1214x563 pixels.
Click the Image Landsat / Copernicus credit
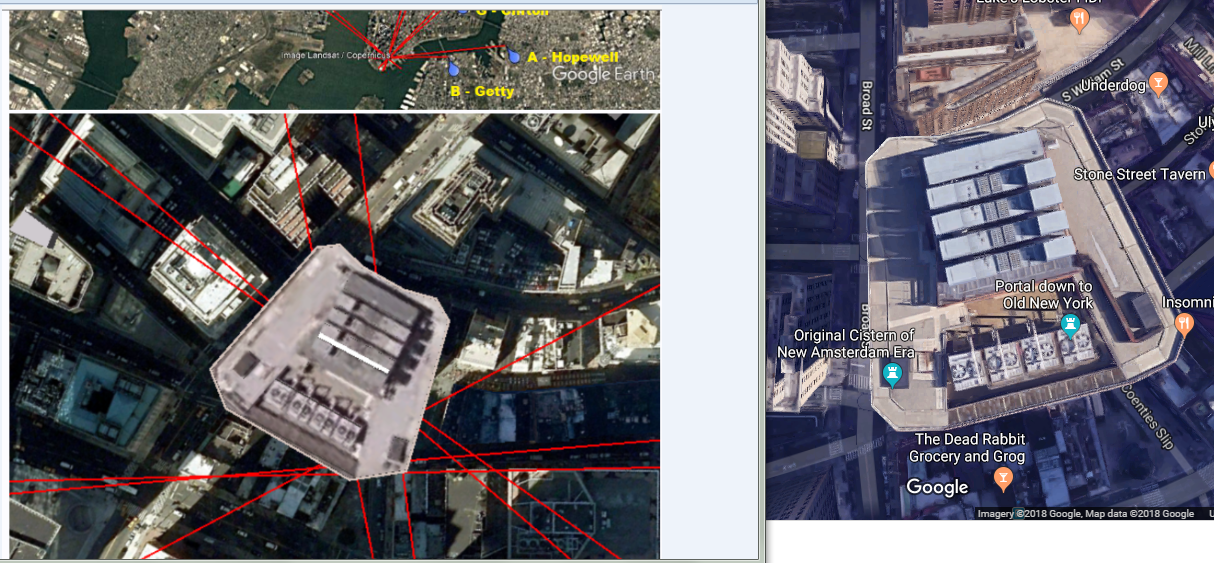pyautogui.click(x=328, y=56)
